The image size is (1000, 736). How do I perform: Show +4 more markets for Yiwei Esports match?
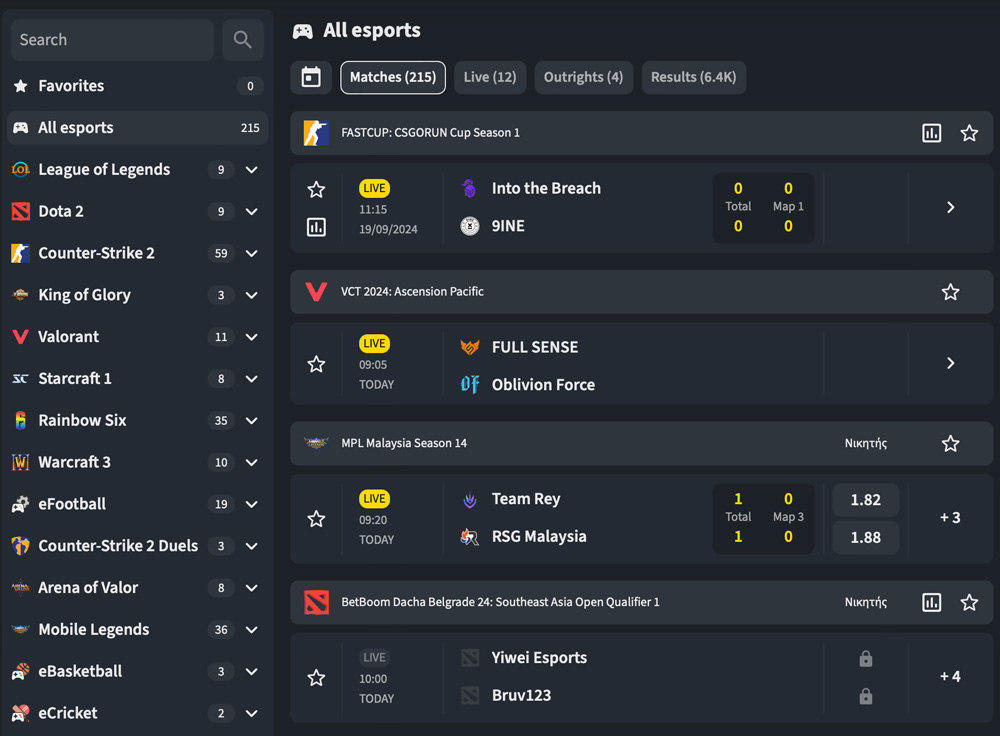point(950,677)
